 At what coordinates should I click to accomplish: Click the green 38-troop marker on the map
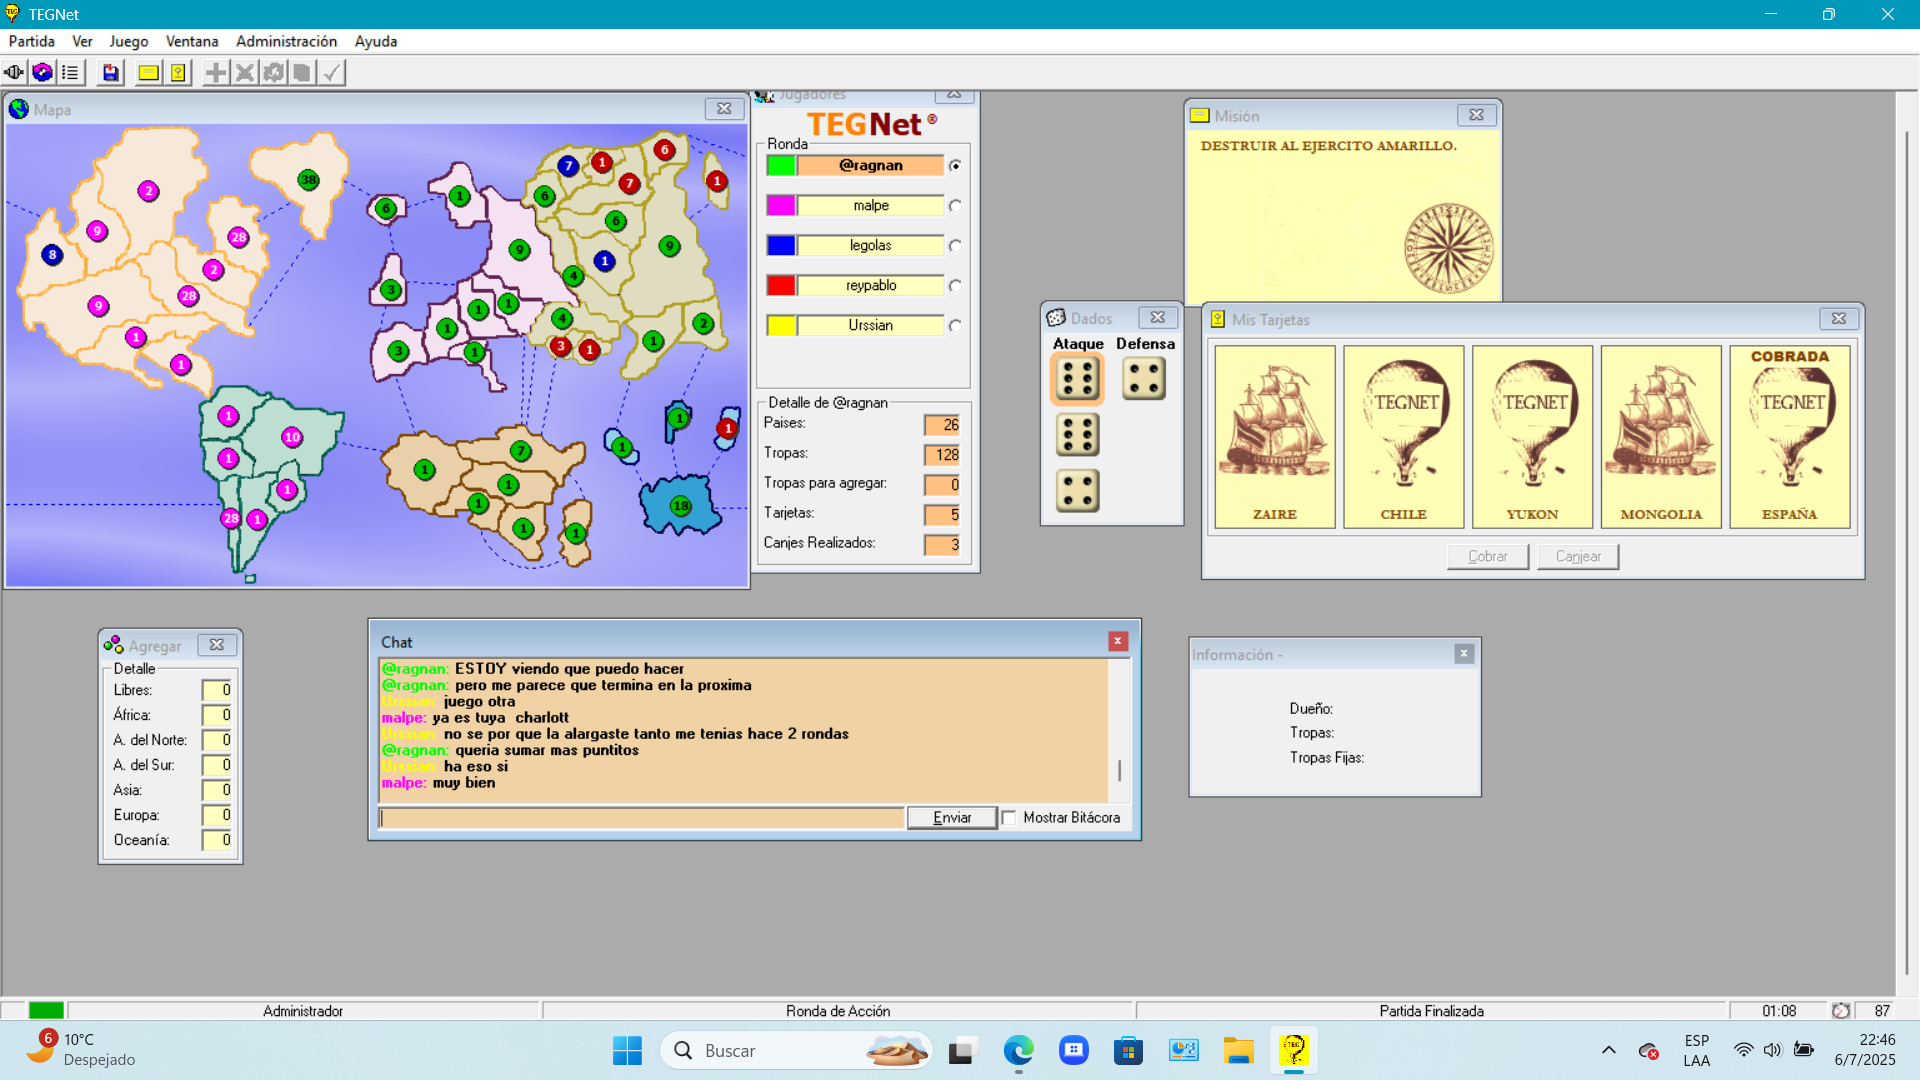tap(309, 180)
